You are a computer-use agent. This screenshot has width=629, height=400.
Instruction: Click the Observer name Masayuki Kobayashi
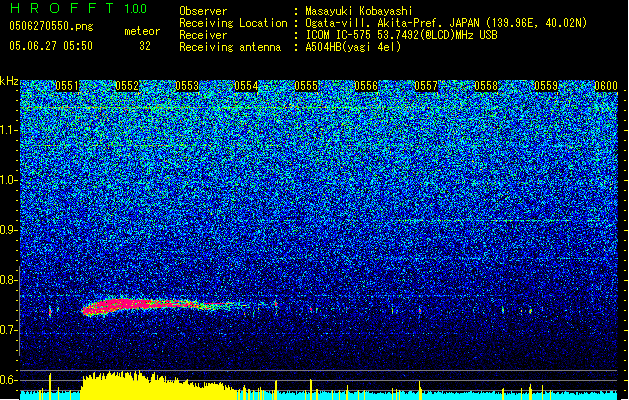(x=358, y=11)
